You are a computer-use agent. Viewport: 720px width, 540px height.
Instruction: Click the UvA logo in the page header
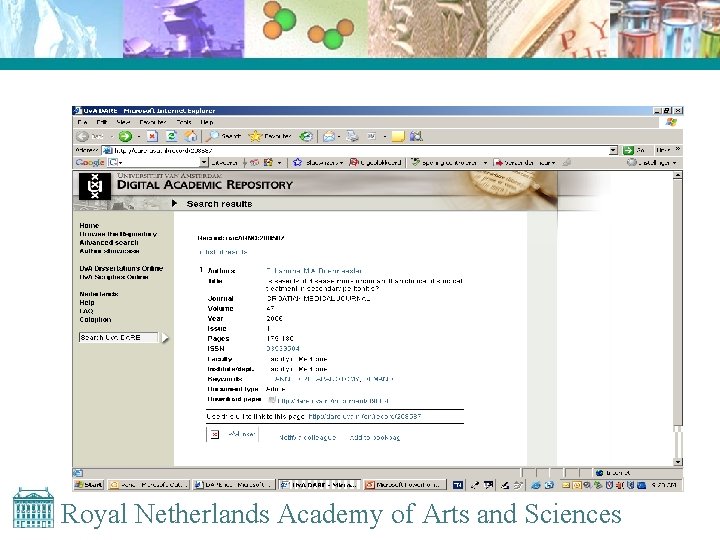coord(95,186)
